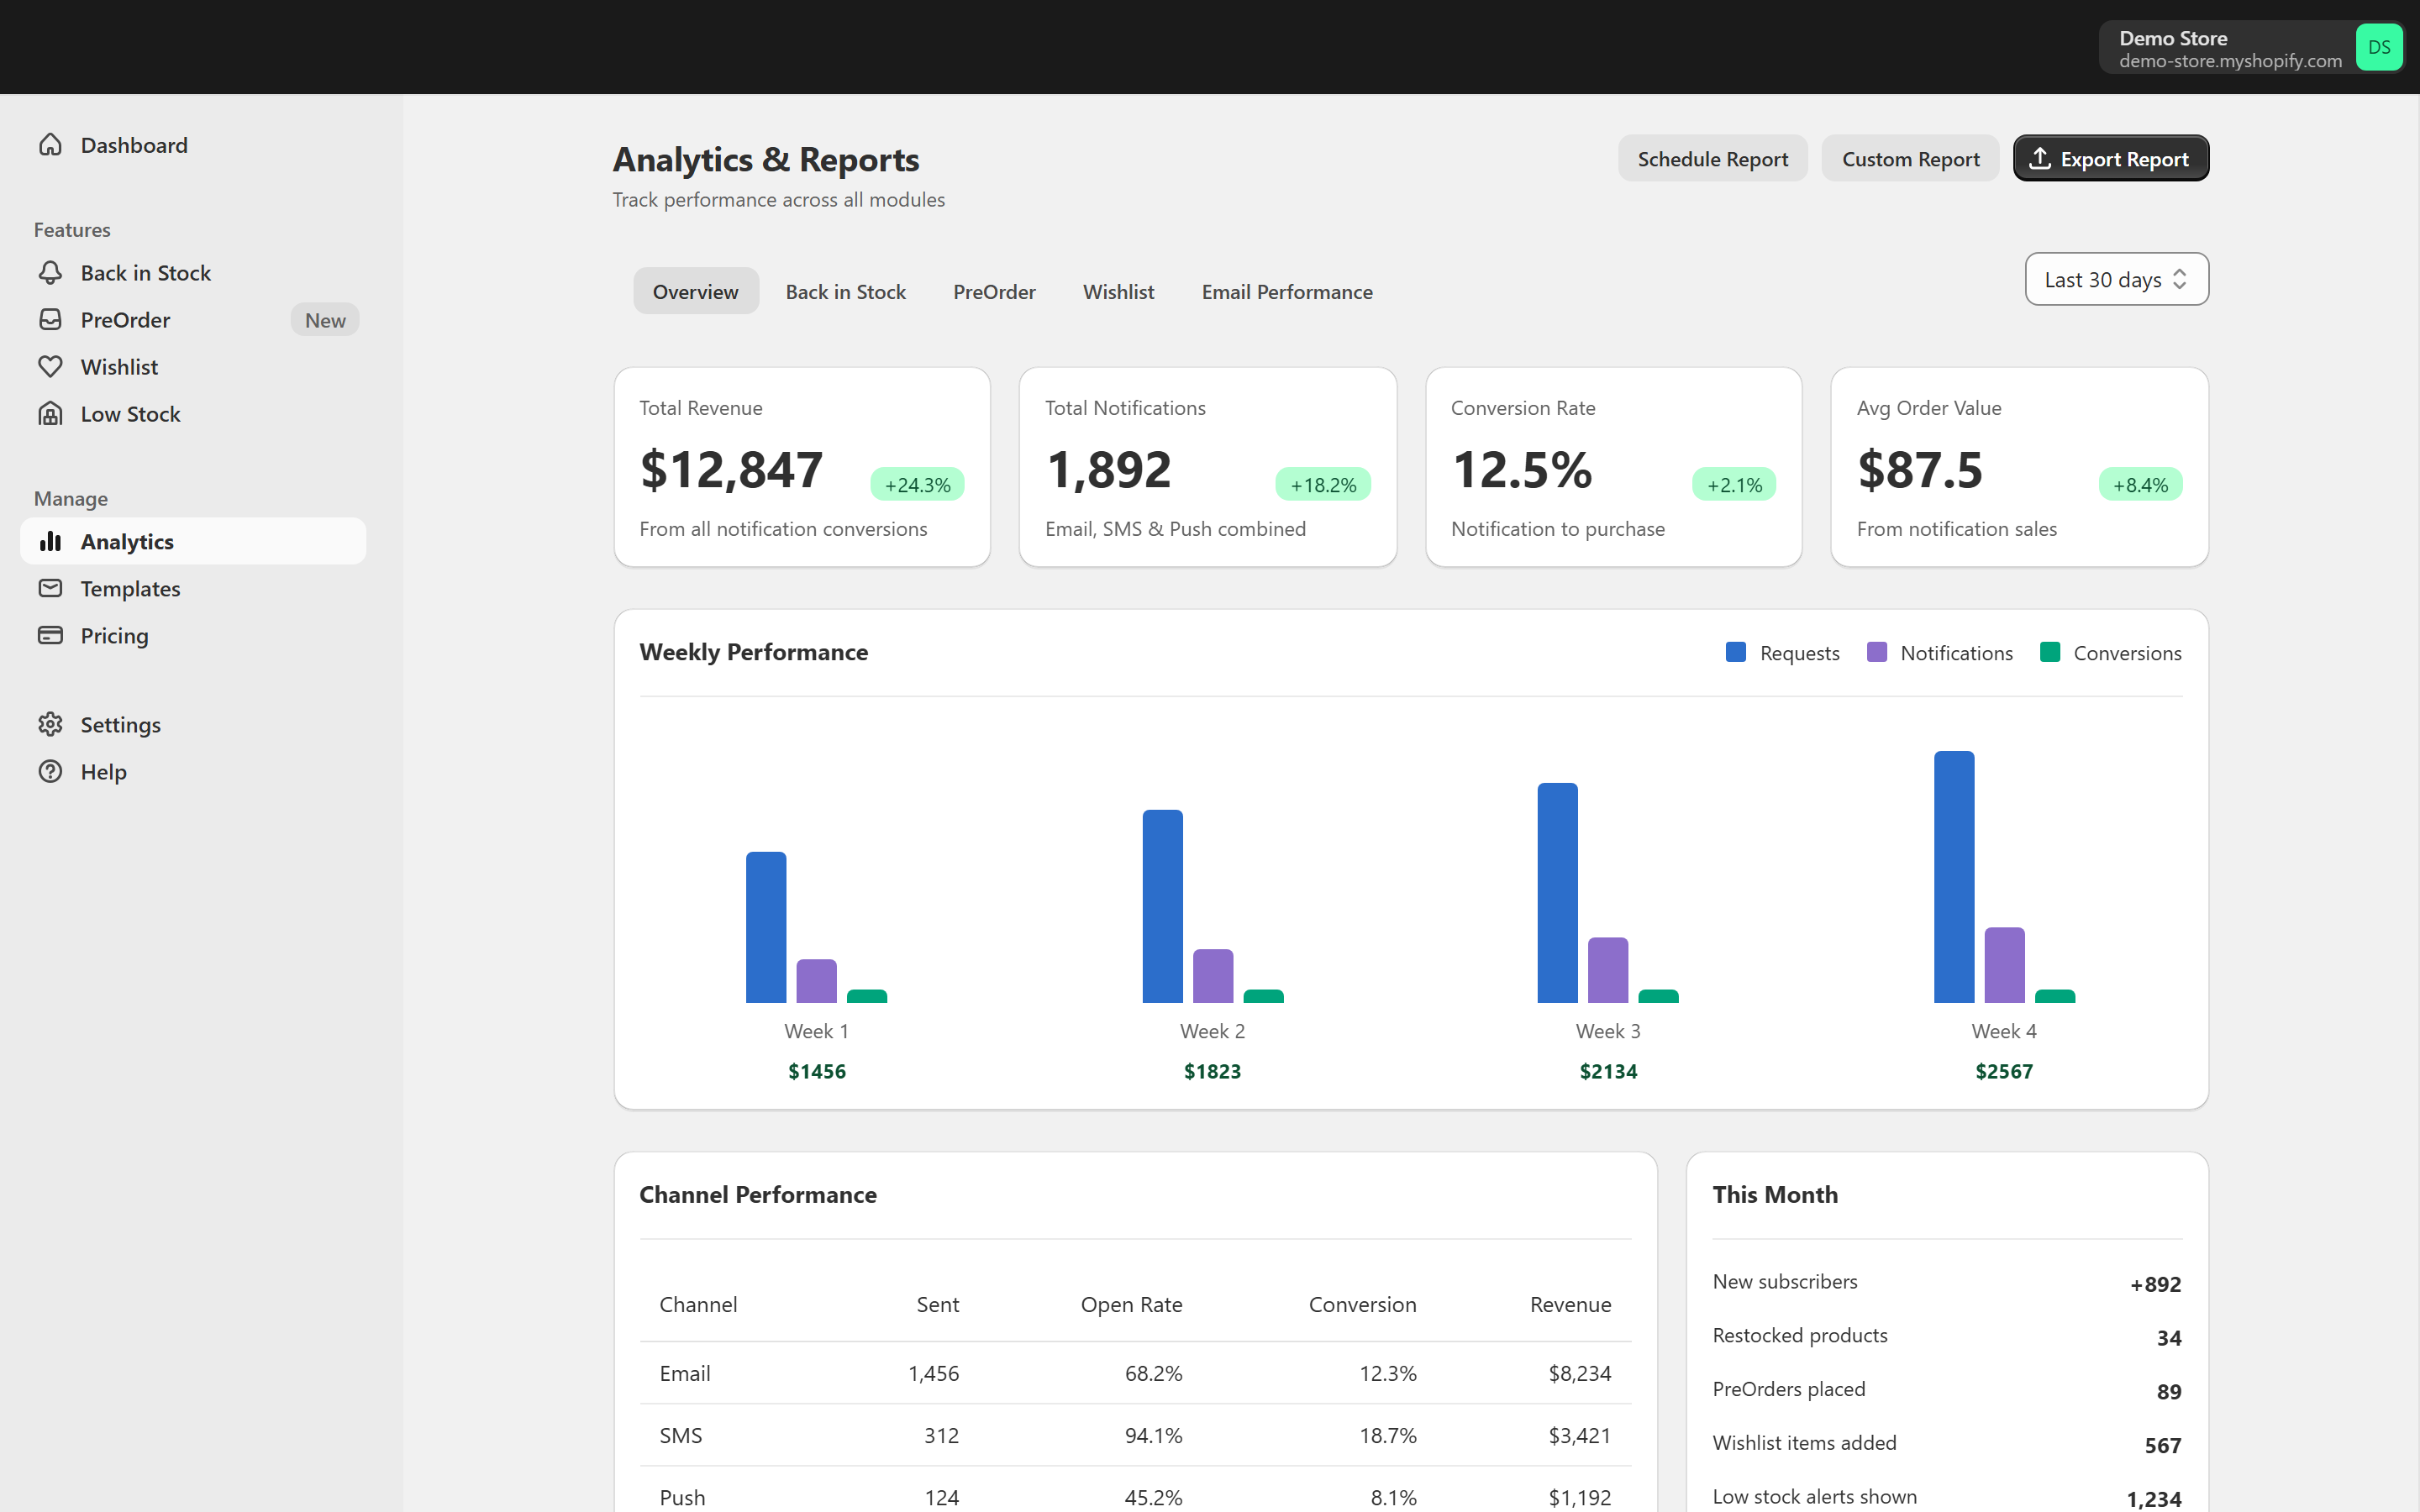Screen dimensions: 2420x1512
Task: Open Demo Store account menu
Action: click(2252, 47)
